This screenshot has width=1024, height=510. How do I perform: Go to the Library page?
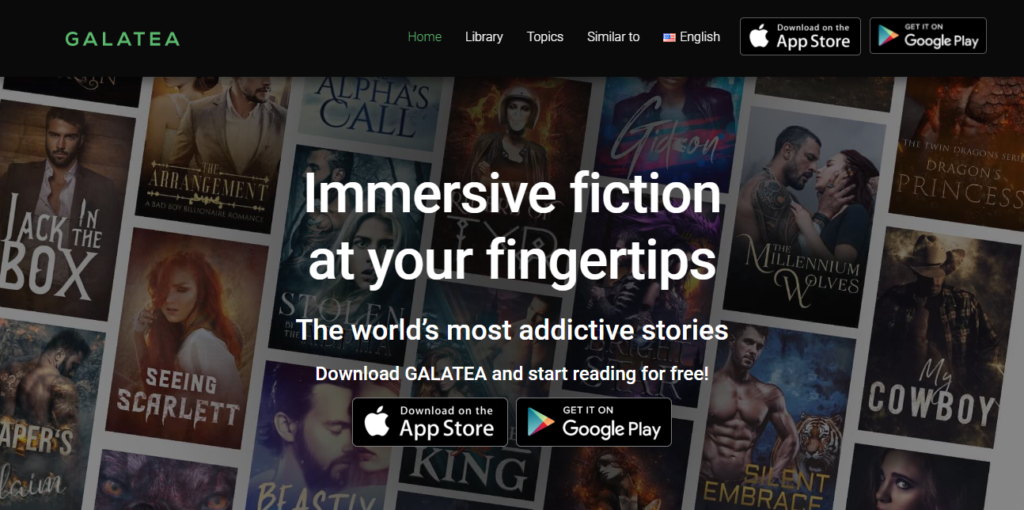pos(484,37)
